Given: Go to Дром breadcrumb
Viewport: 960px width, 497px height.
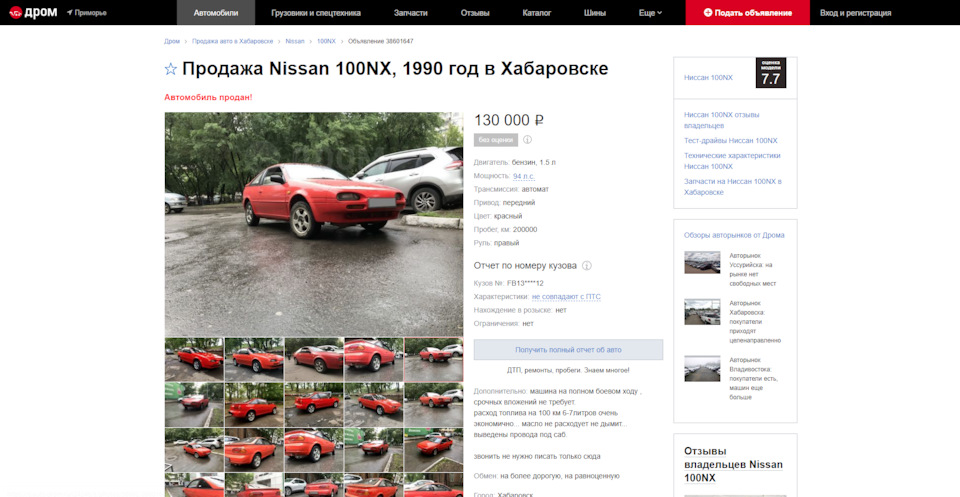Looking at the screenshot, I should tap(172, 41).
